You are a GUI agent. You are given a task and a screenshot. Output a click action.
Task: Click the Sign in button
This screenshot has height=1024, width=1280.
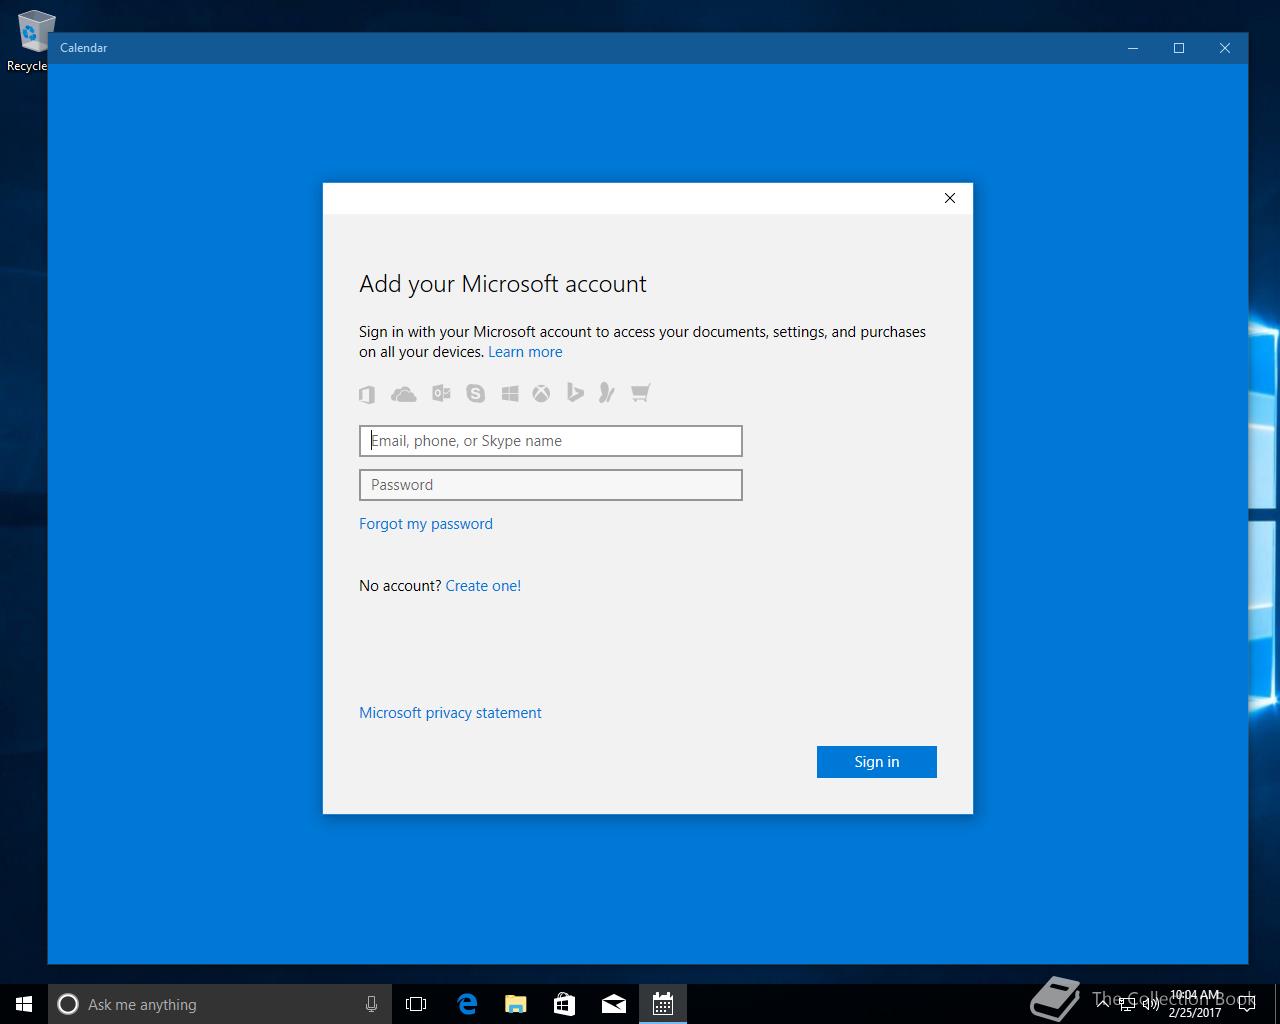877,762
